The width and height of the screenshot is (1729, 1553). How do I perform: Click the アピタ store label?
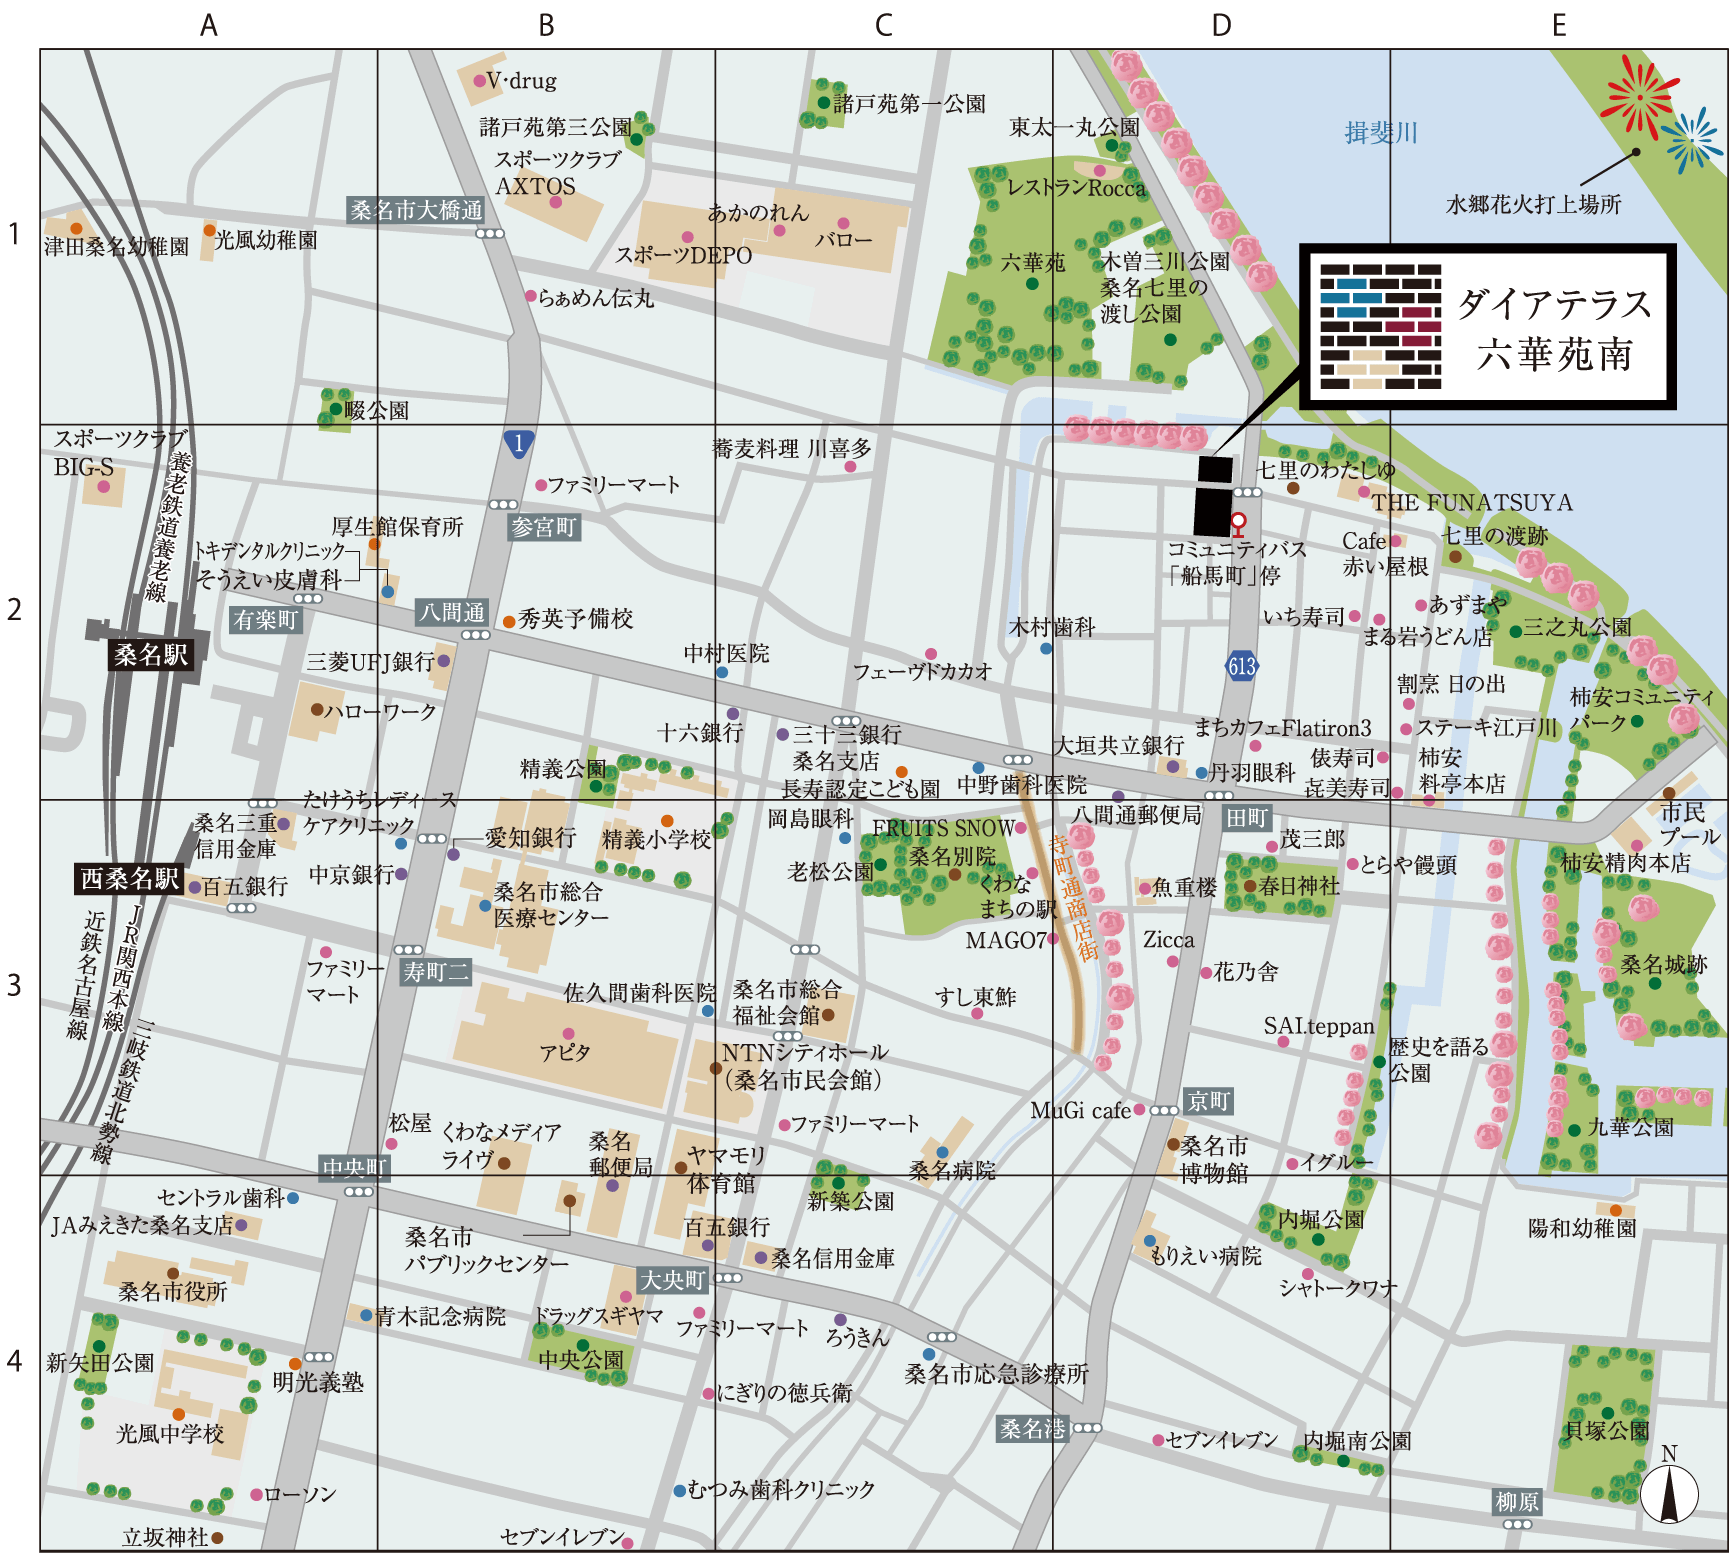565,1052
